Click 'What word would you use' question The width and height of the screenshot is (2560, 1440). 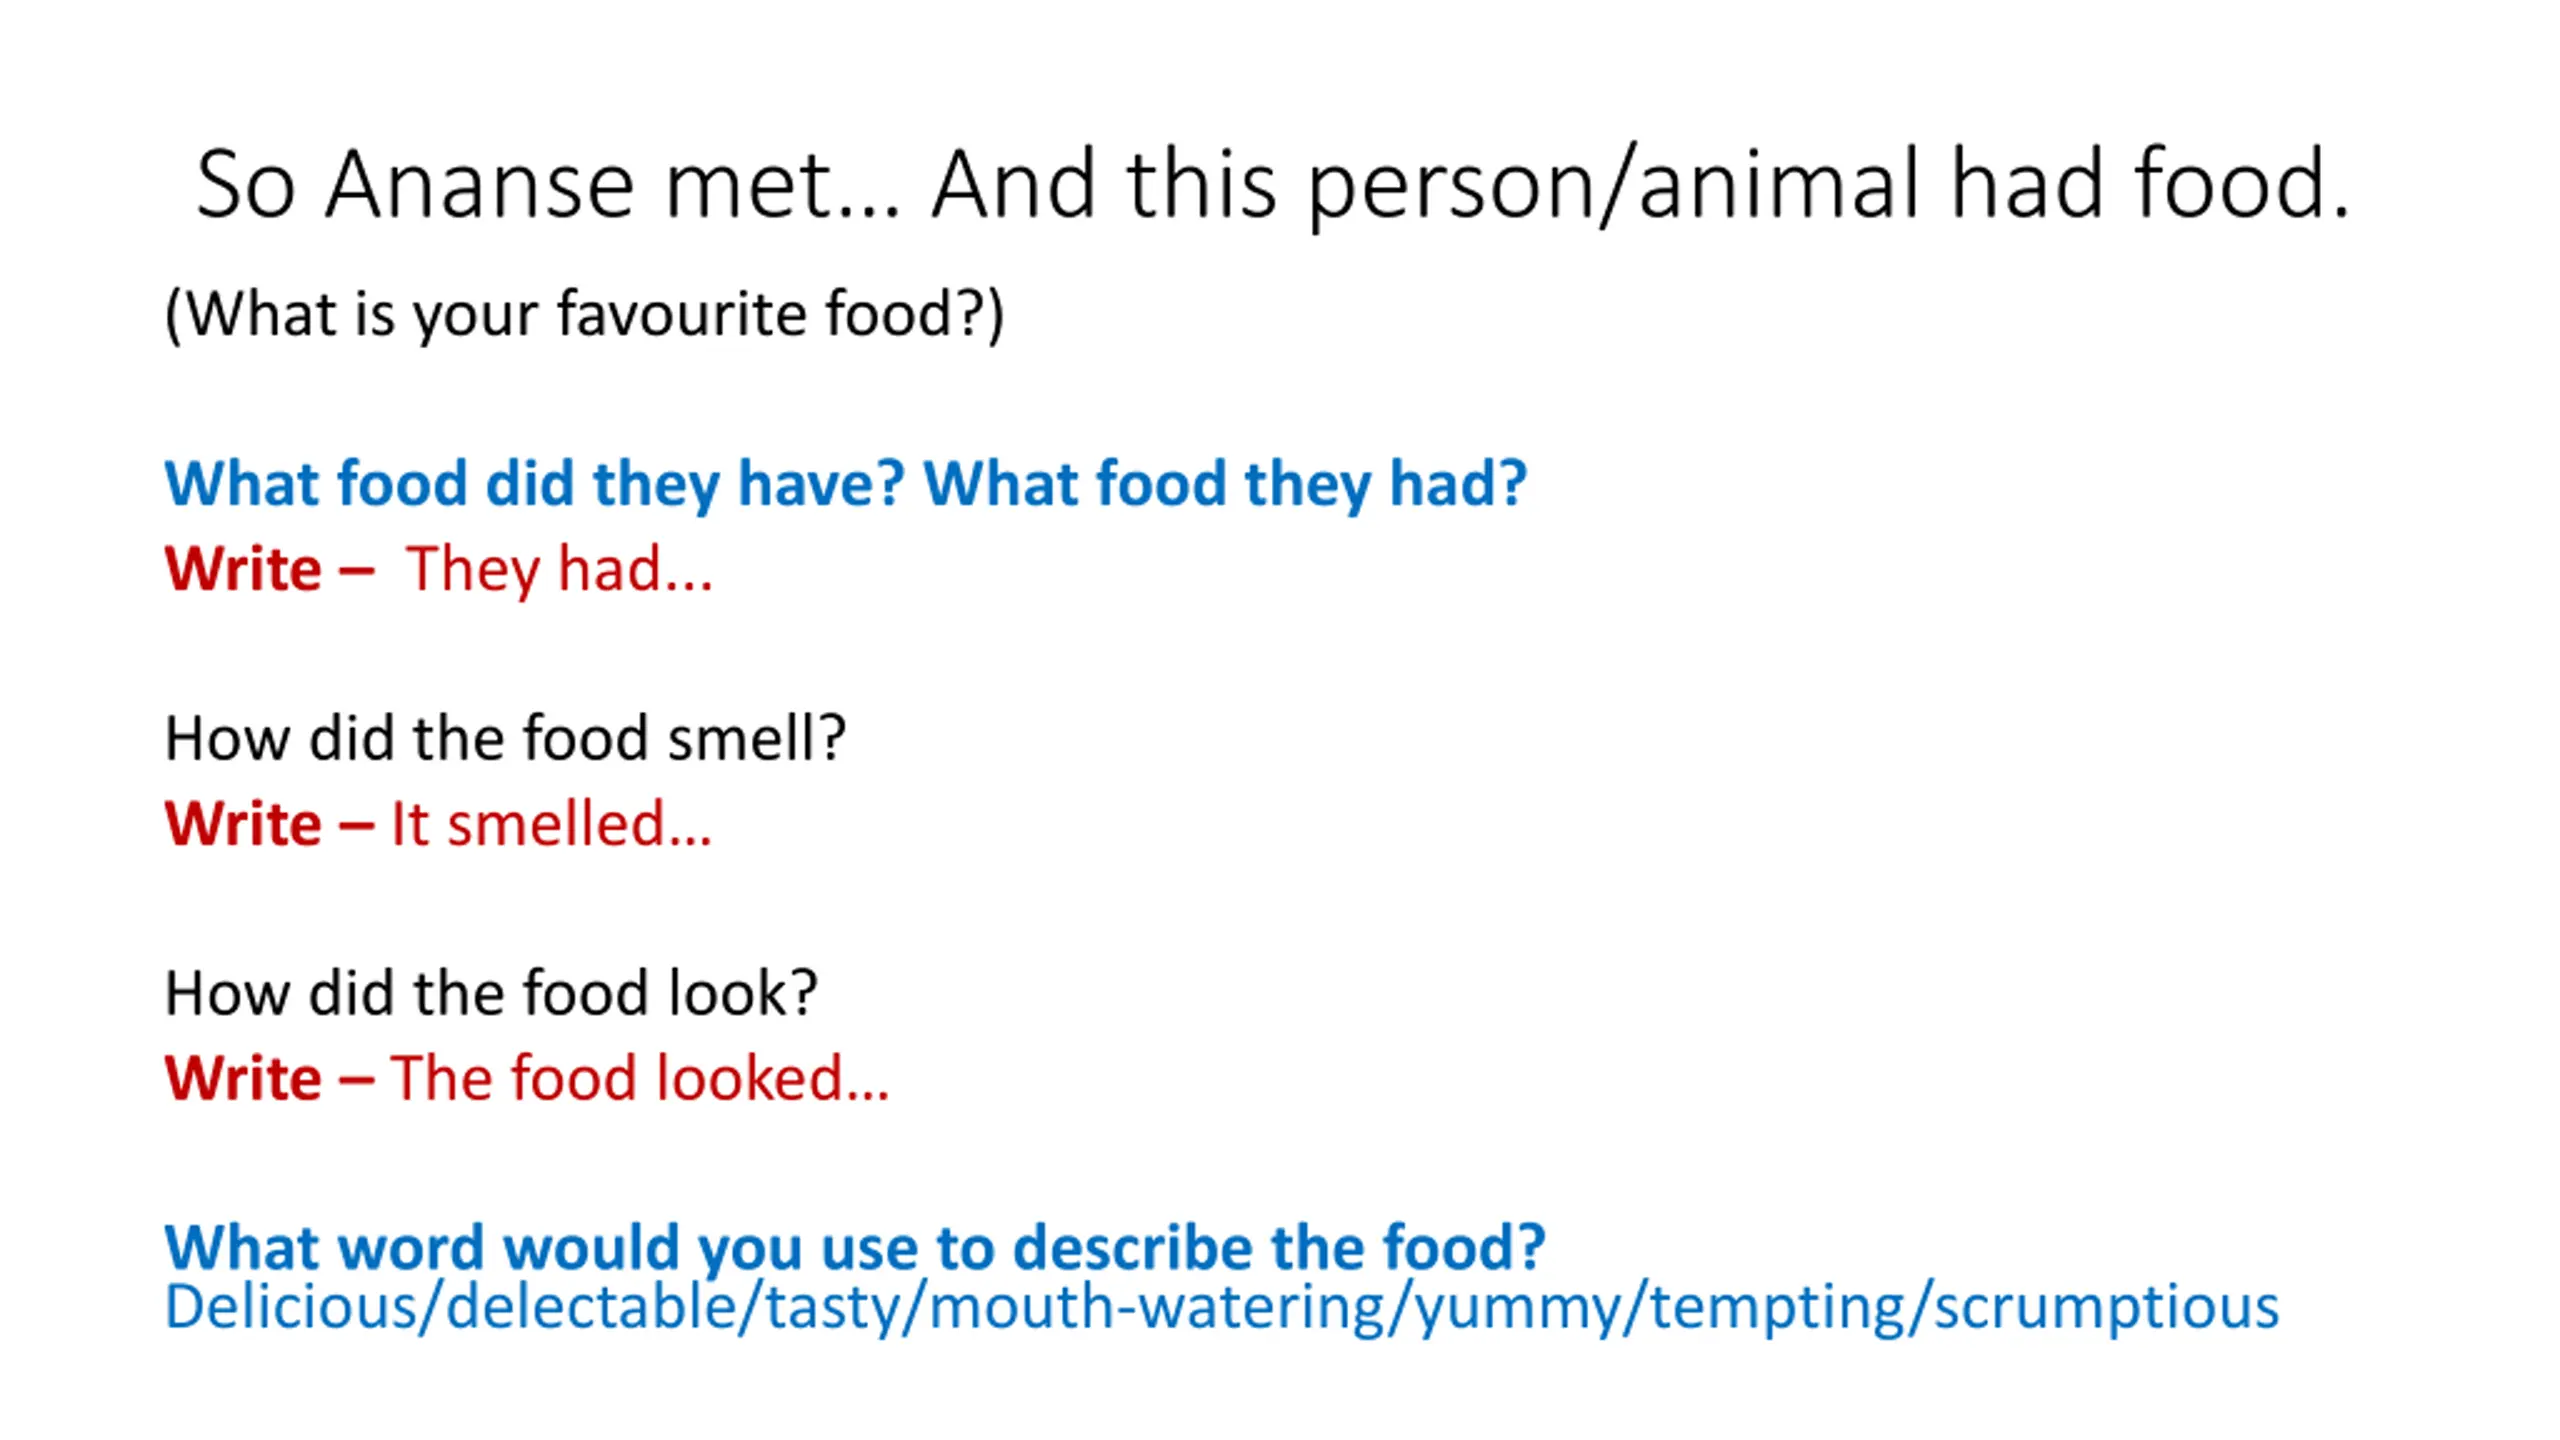point(855,1248)
